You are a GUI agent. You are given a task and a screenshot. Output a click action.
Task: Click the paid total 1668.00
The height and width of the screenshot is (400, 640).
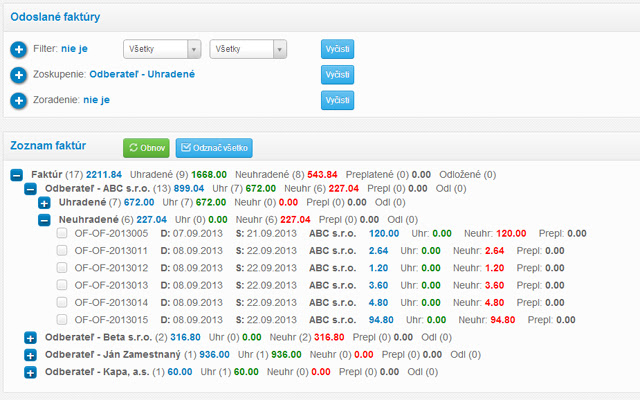click(209, 175)
